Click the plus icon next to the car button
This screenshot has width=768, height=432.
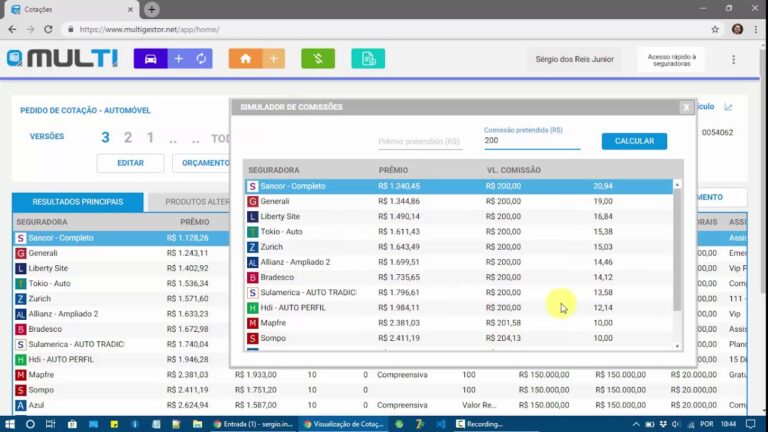179,59
